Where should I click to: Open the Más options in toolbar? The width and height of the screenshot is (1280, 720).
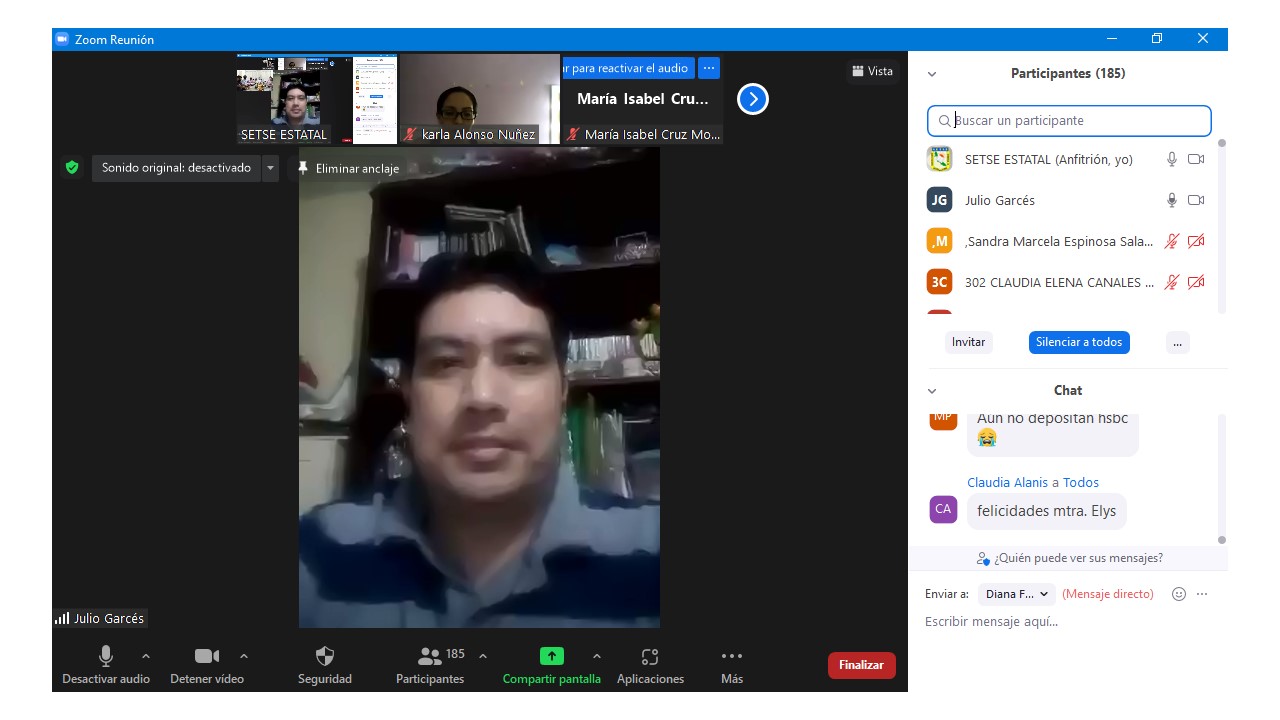coord(732,666)
